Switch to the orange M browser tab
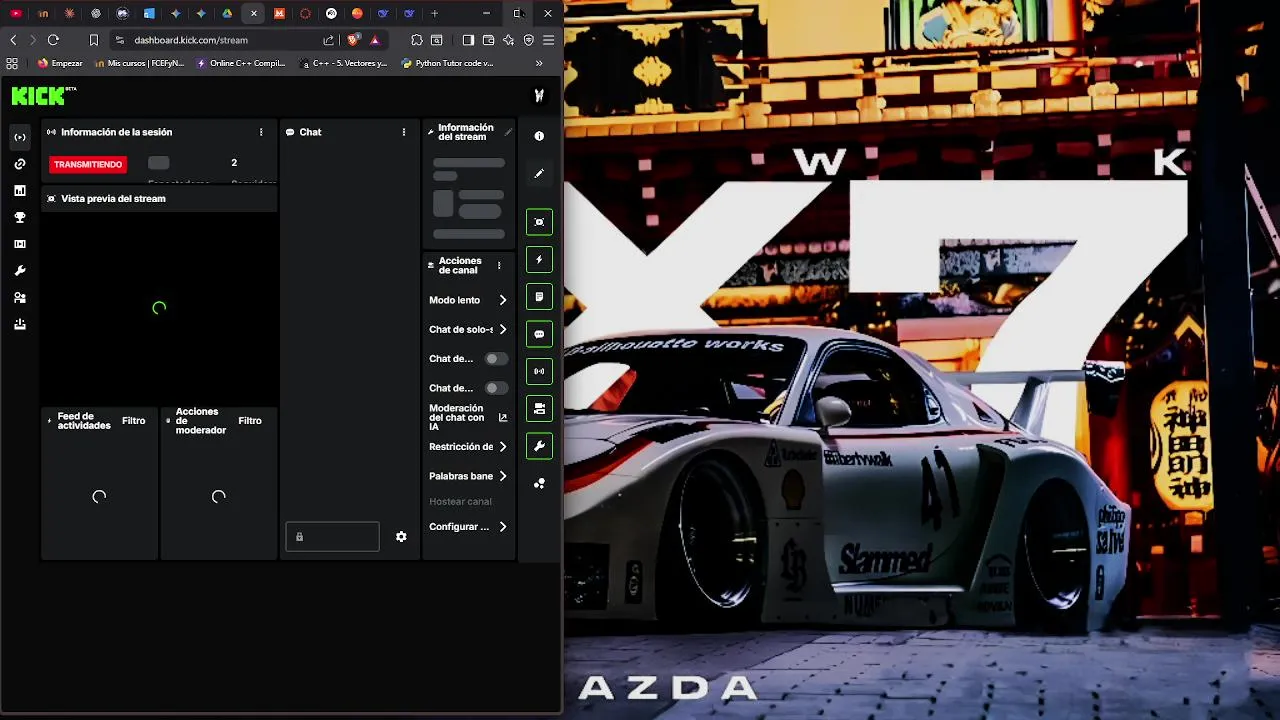 point(279,14)
